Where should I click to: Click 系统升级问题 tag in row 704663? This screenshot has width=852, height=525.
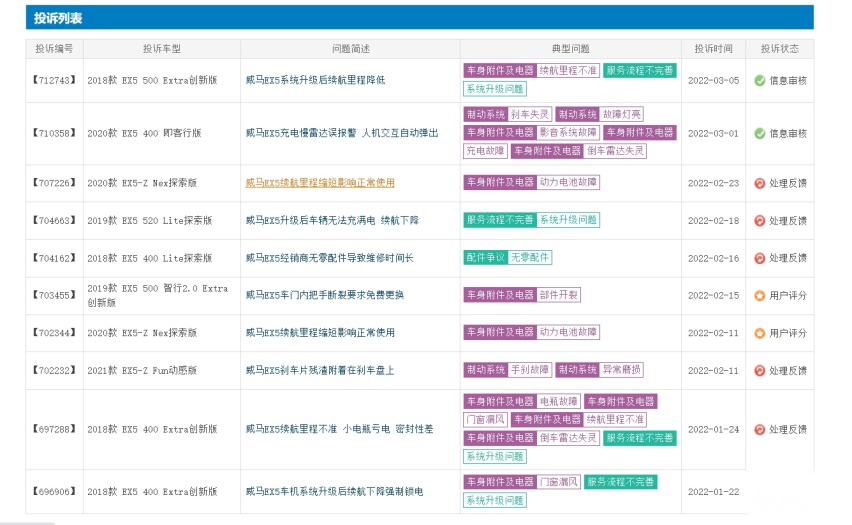(x=568, y=220)
